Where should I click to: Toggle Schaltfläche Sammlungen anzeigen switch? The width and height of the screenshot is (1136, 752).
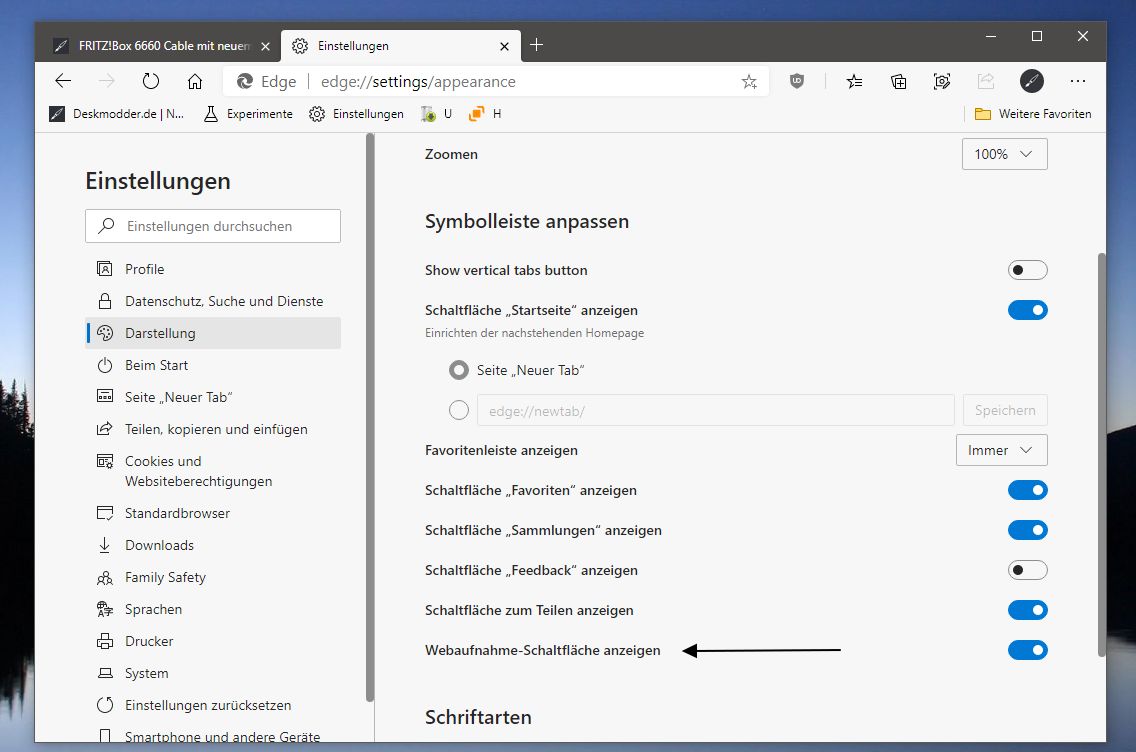pos(1027,530)
